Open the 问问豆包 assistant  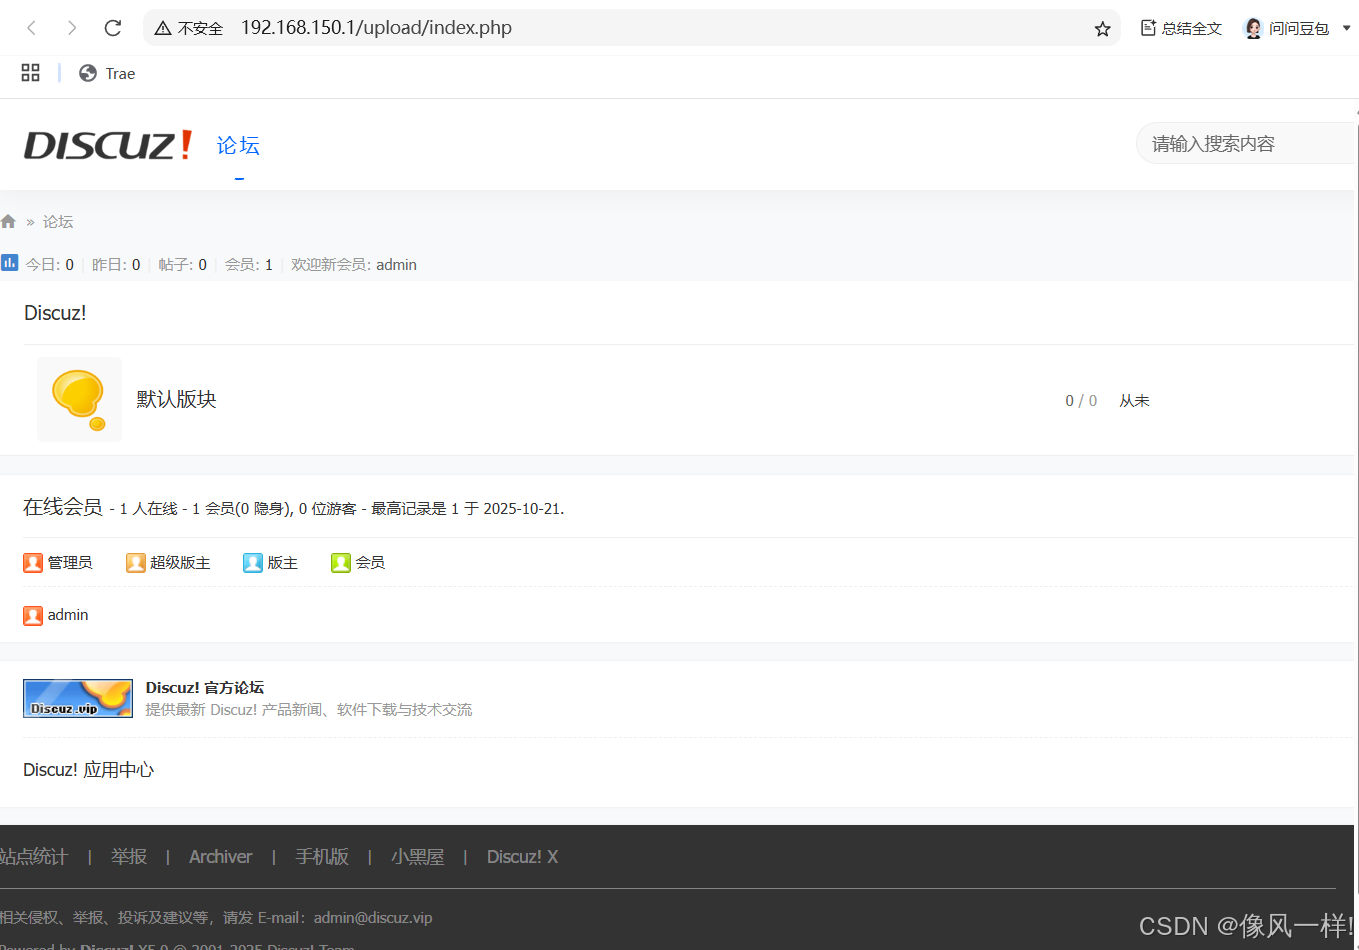(1286, 28)
